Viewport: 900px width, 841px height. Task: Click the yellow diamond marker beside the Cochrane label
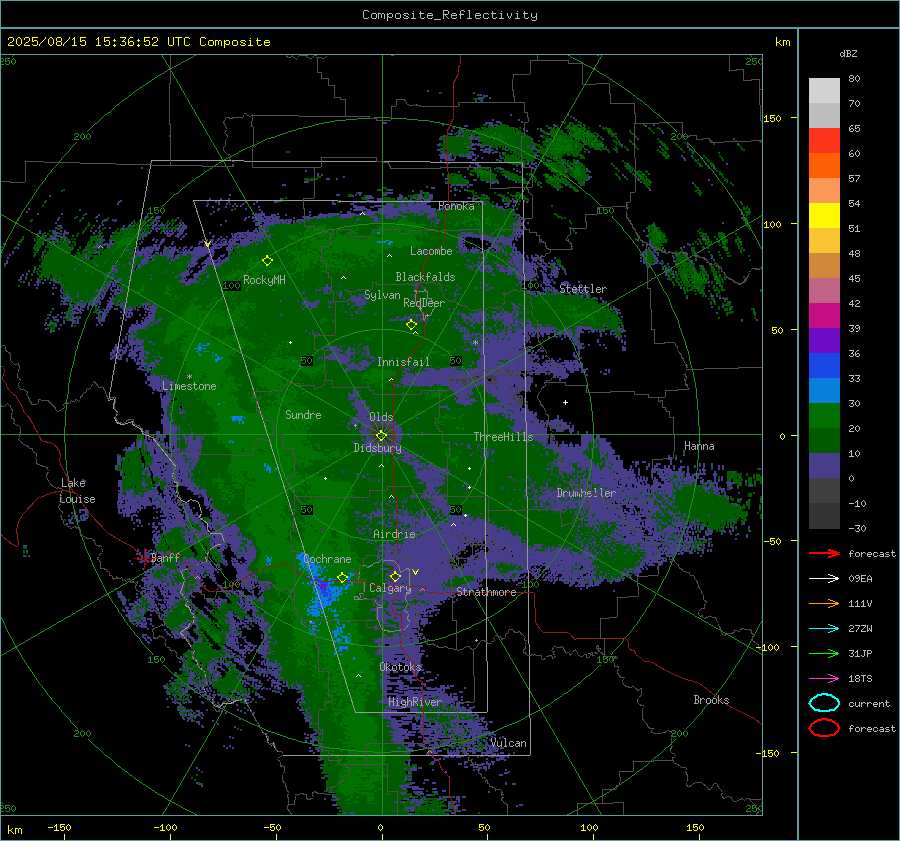pos(342,578)
